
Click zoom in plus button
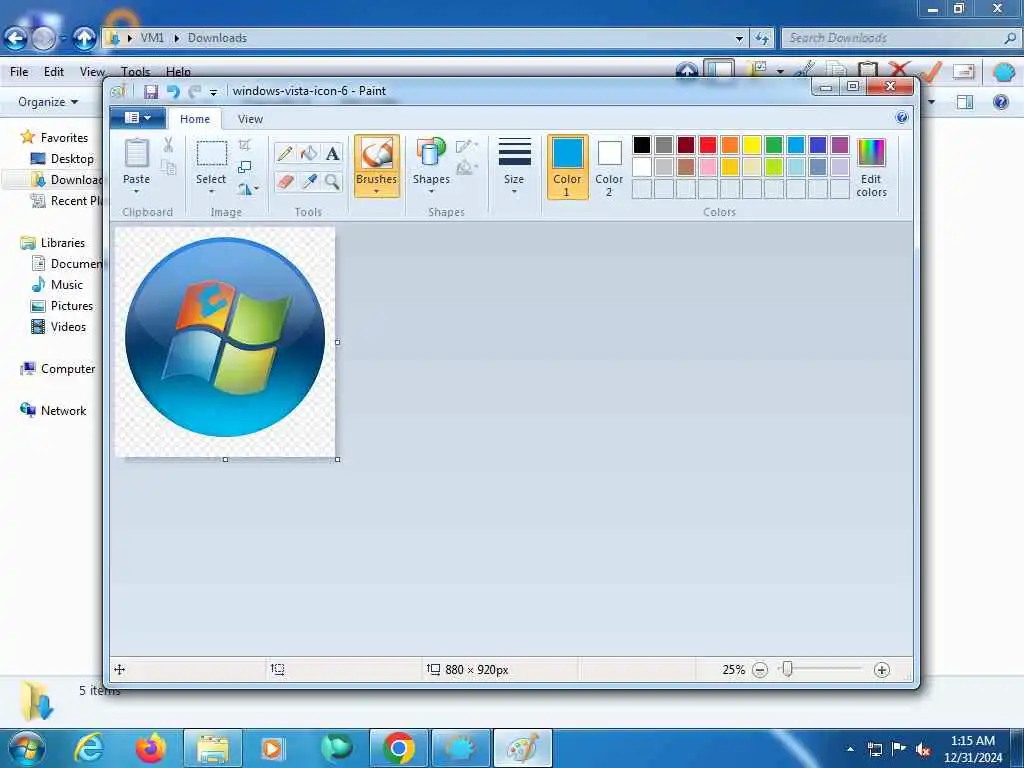tap(882, 670)
